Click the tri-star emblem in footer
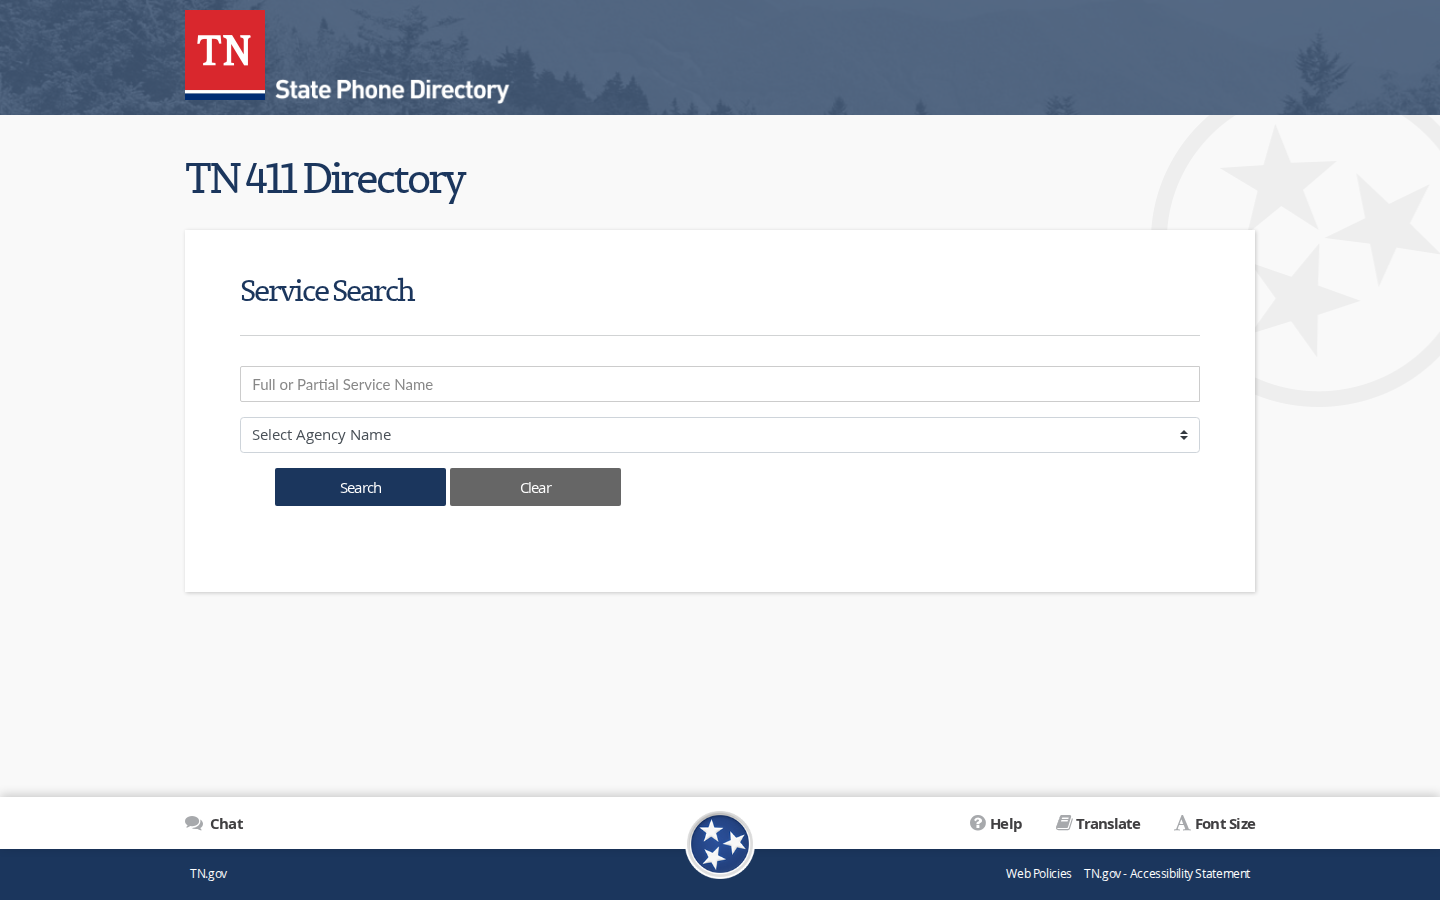 720,845
